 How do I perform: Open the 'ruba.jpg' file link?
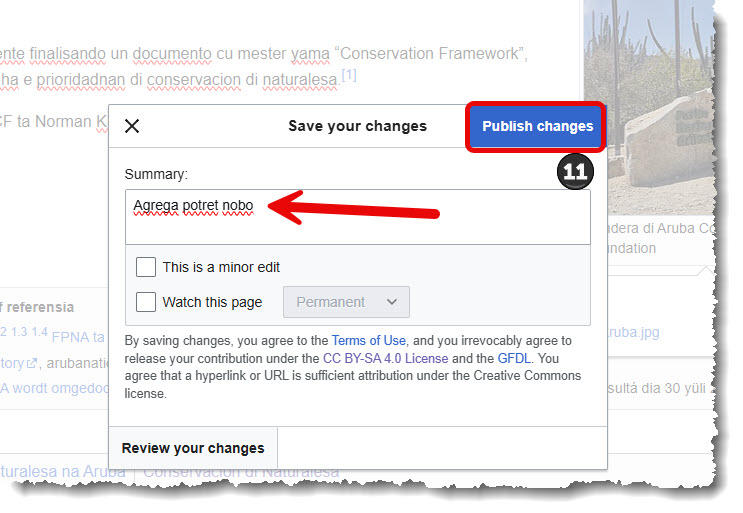pyautogui.click(x=633, y=332)
